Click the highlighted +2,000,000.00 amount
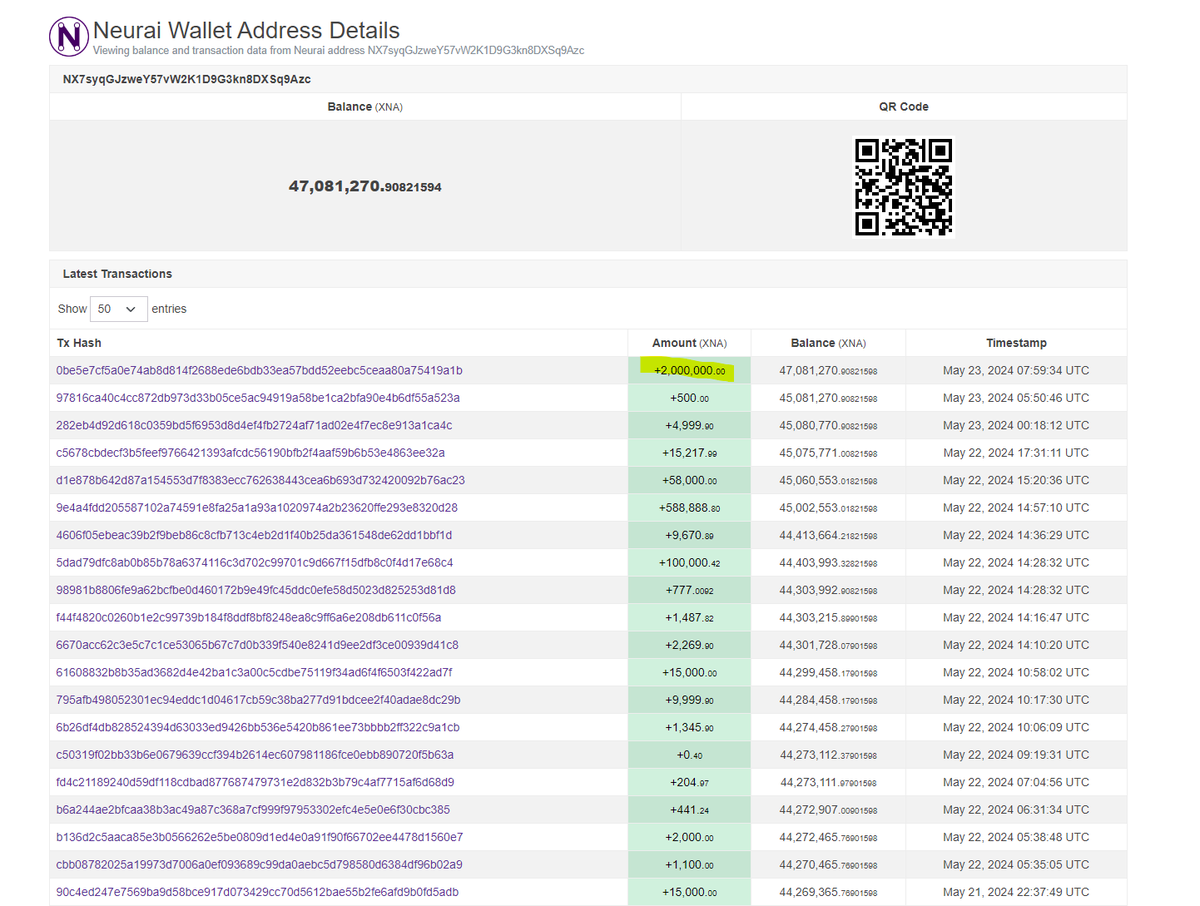1200x906 pixels. point(689,370)
